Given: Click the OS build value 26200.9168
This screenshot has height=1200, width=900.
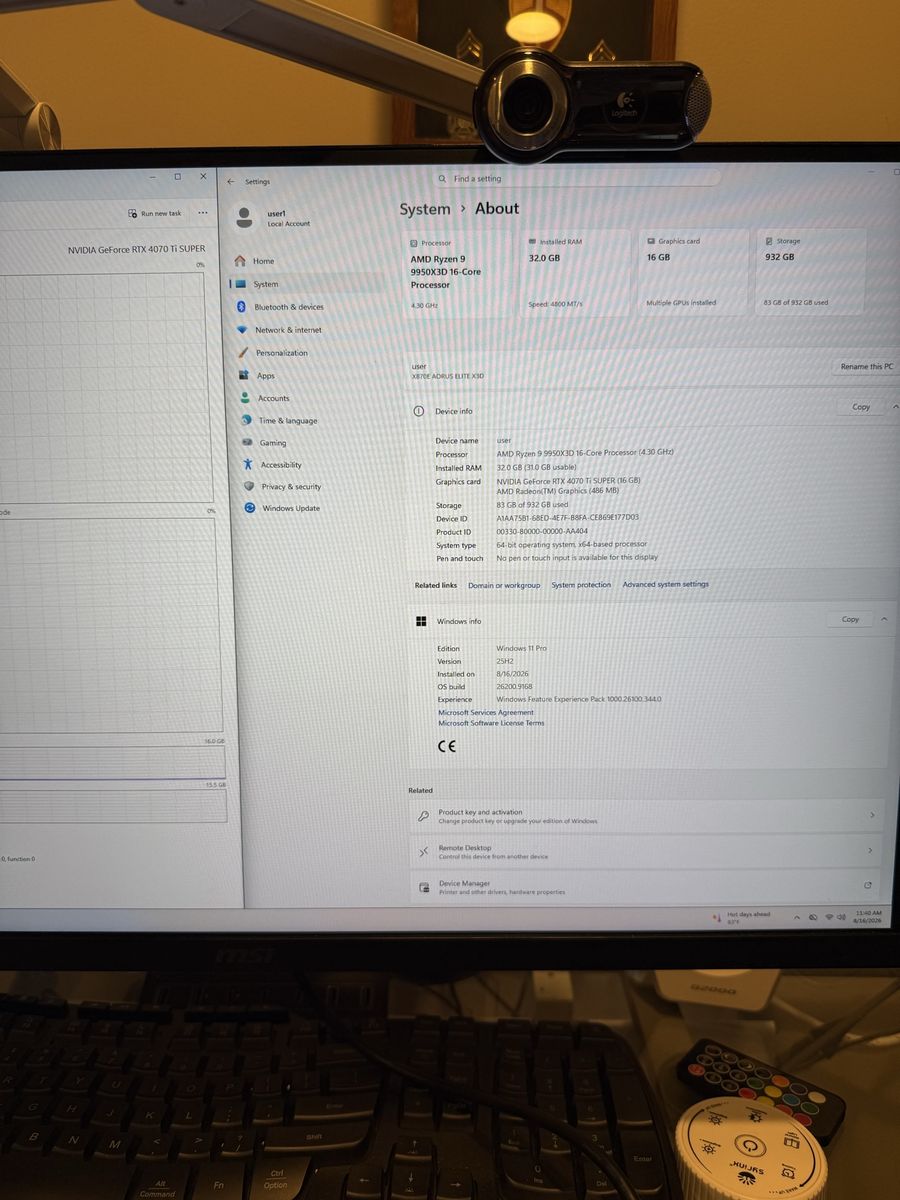Looking at the screenshot, I should (514, 687).
